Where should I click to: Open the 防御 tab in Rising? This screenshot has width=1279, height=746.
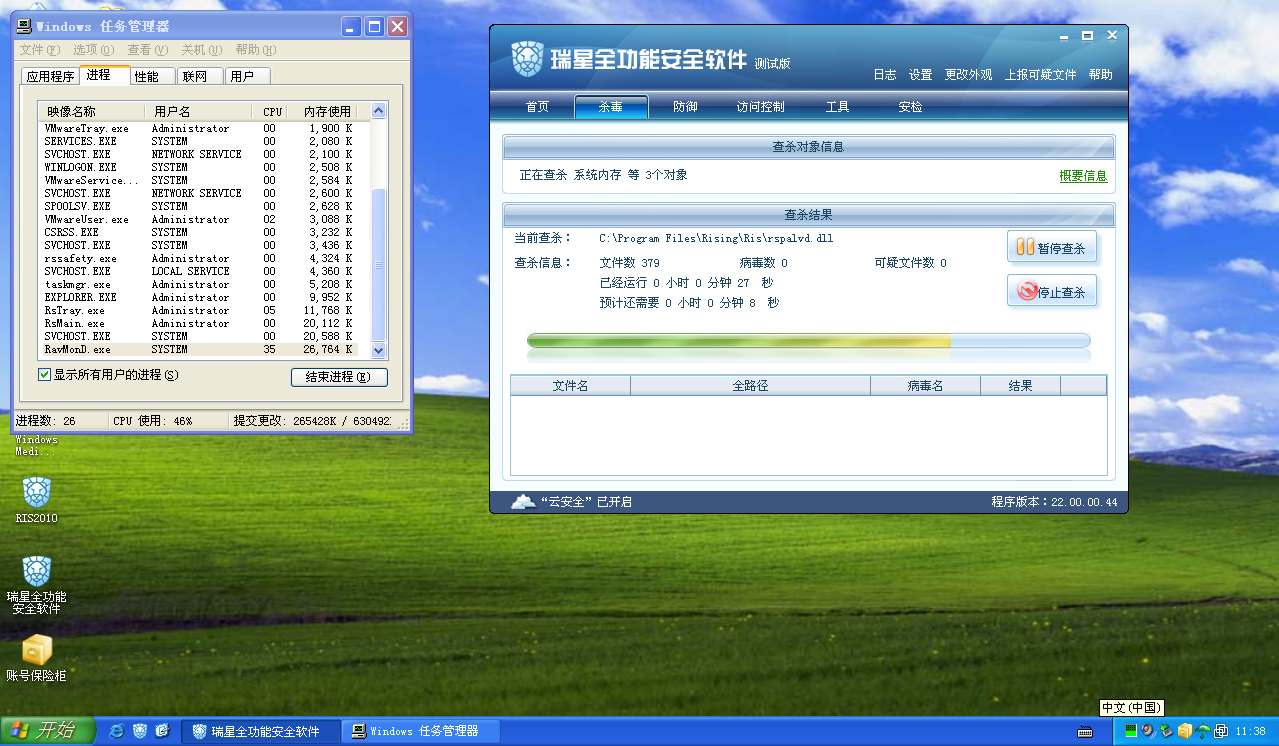(685, 107)
